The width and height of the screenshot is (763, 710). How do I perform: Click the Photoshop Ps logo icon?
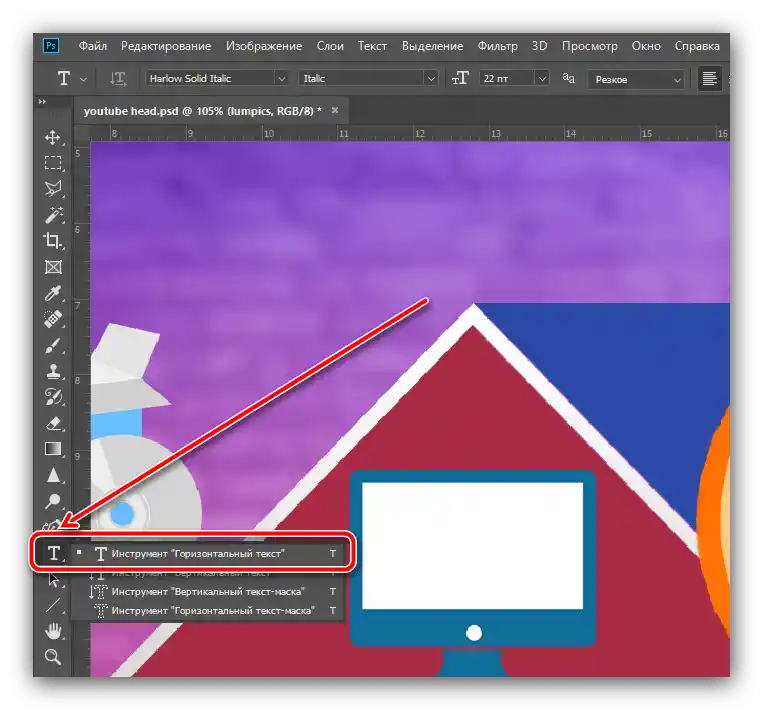pos(51,46)
